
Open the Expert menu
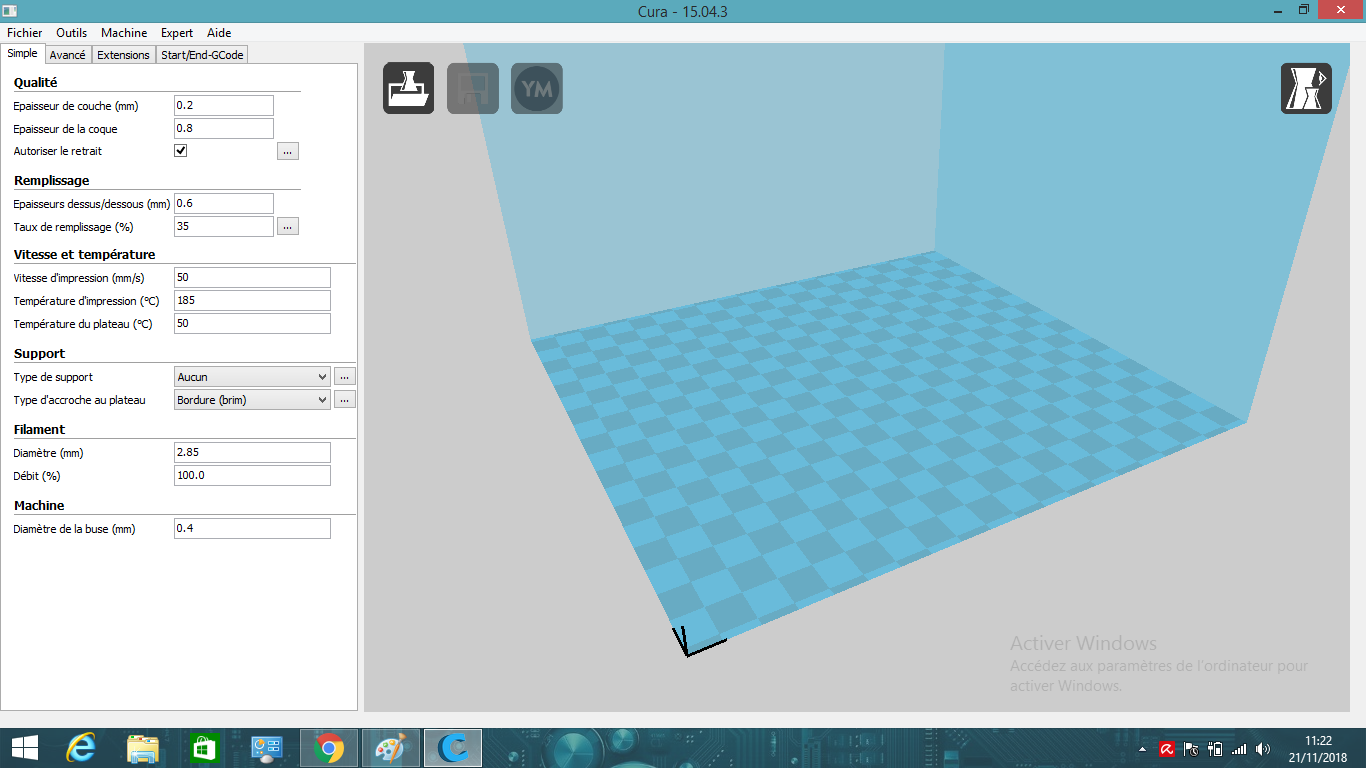pos(177,33)
